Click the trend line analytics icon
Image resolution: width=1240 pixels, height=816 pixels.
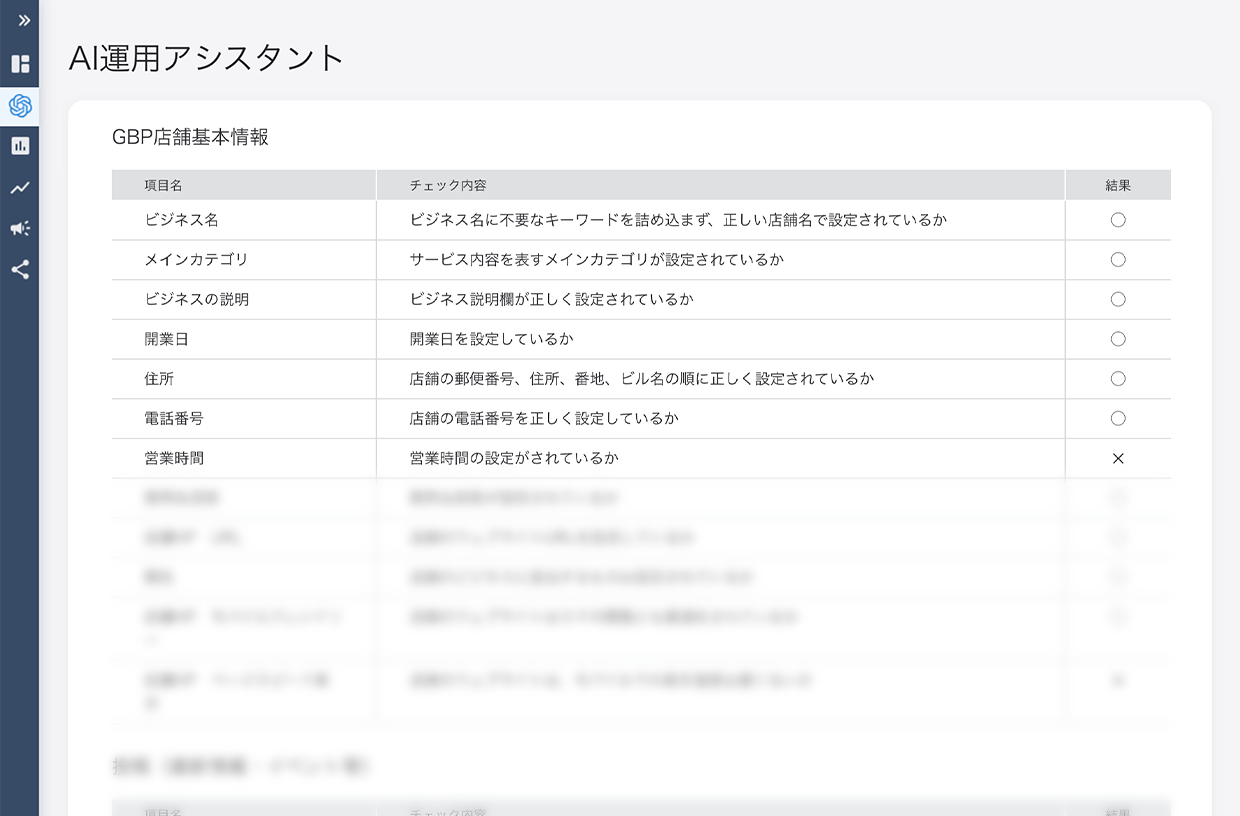click(20, 188)
